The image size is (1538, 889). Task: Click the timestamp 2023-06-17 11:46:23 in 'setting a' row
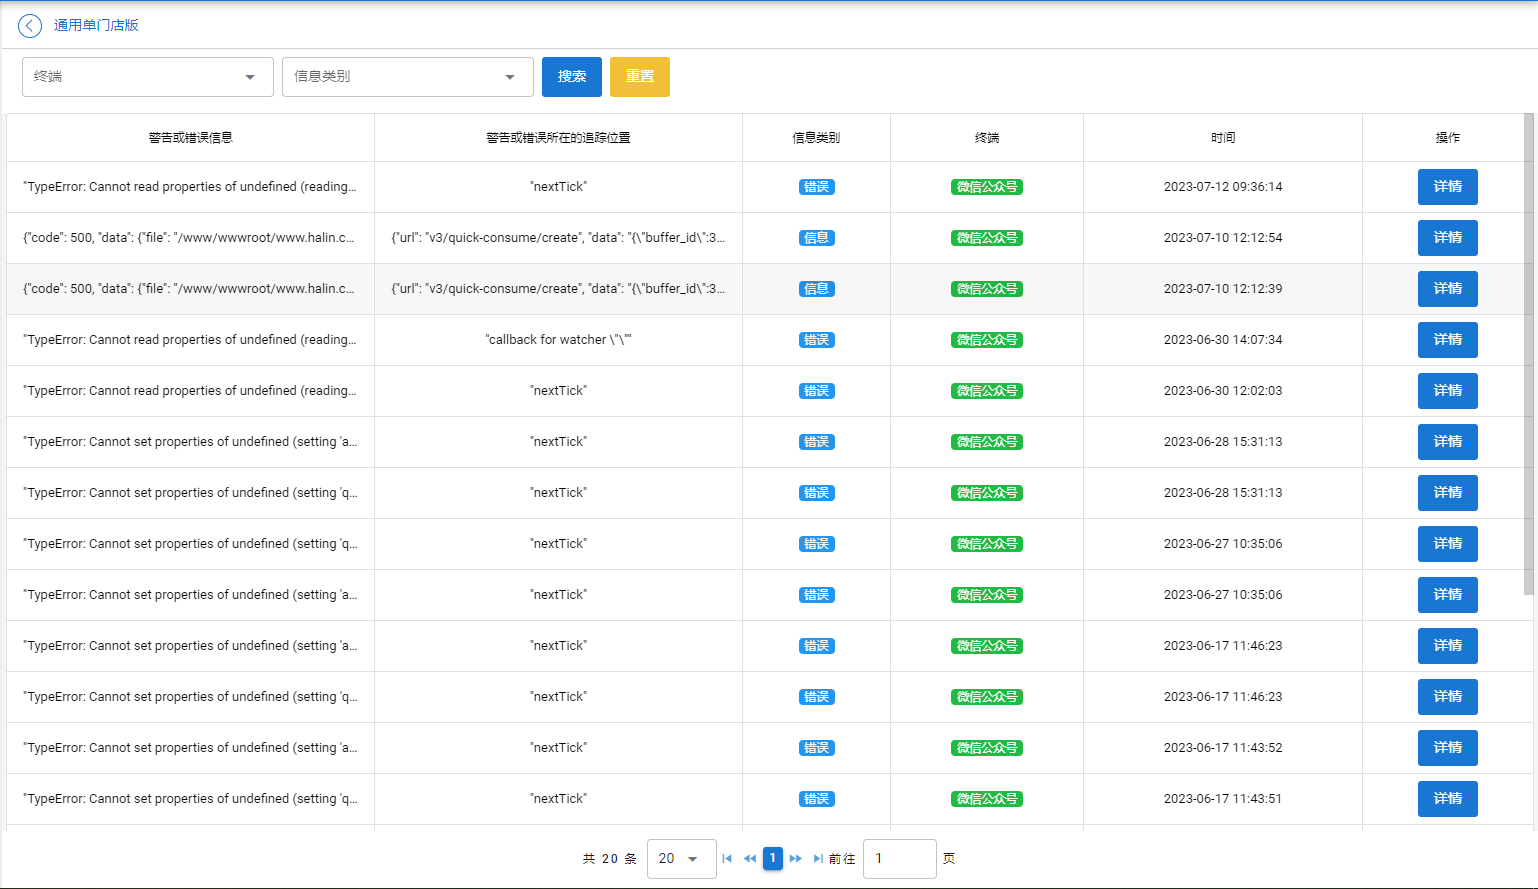click(x=1223, y=646)
